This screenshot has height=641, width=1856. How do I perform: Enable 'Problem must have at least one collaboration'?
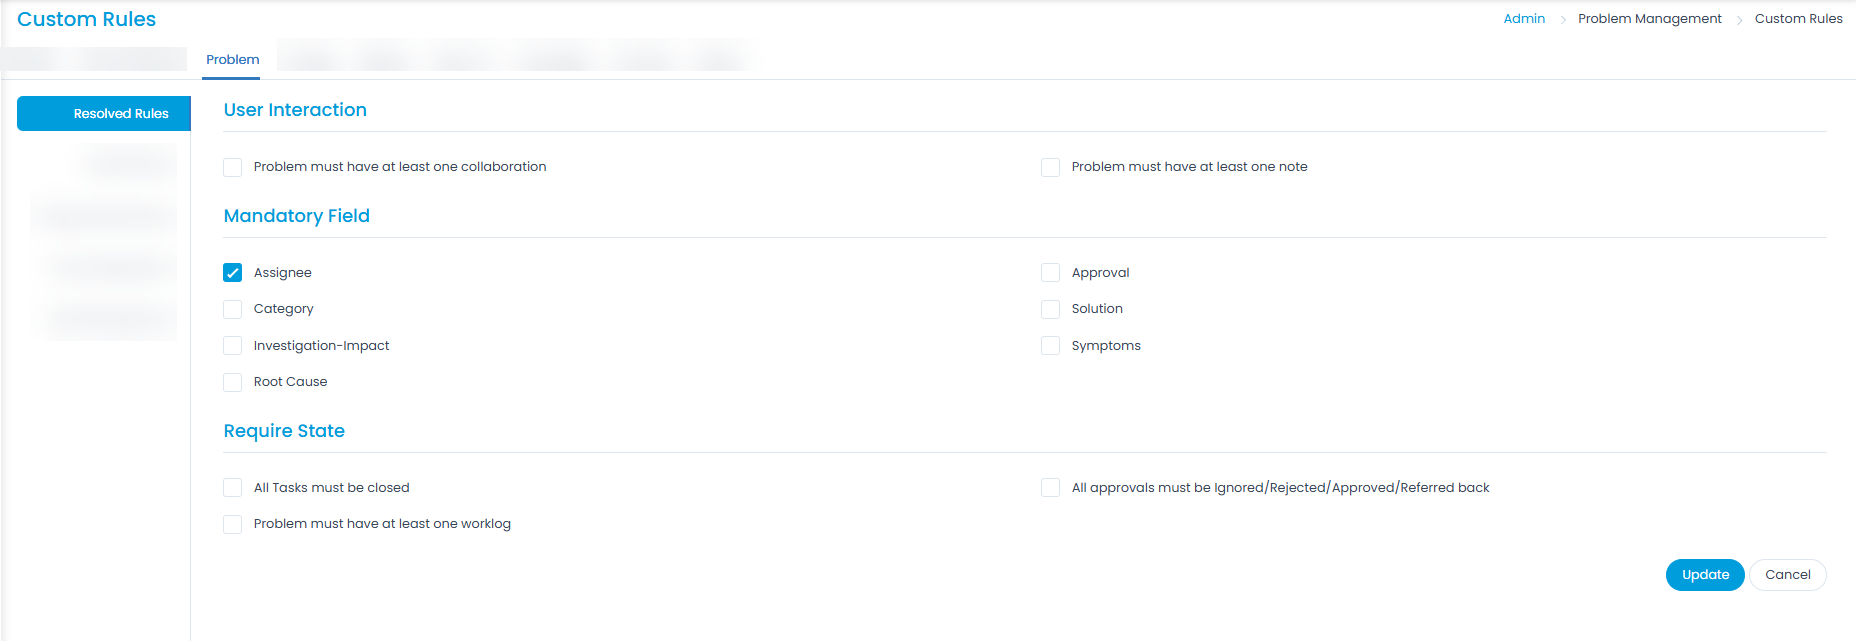(x=233, y=167)
